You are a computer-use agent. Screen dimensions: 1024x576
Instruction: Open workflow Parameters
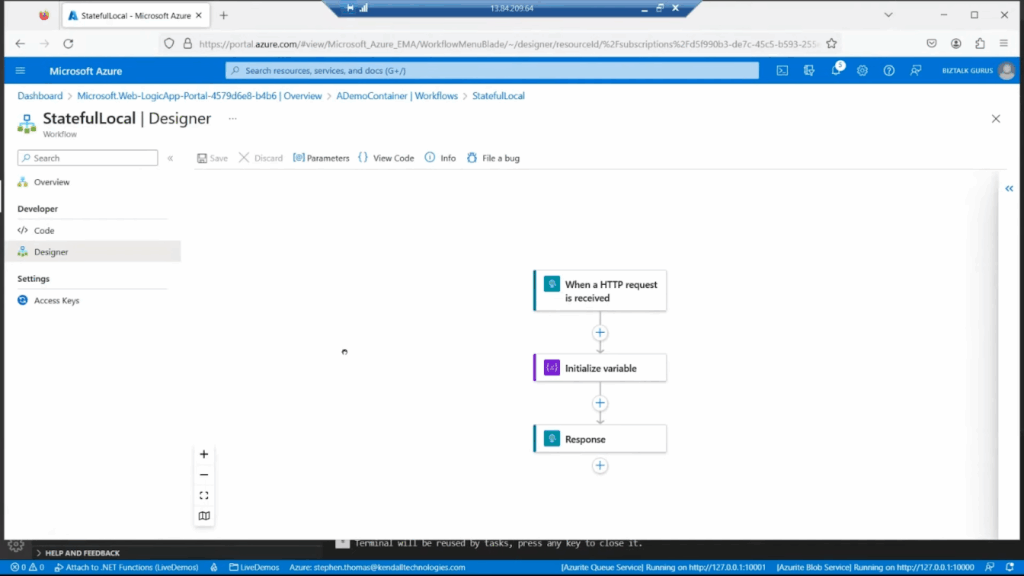[321, 158]
